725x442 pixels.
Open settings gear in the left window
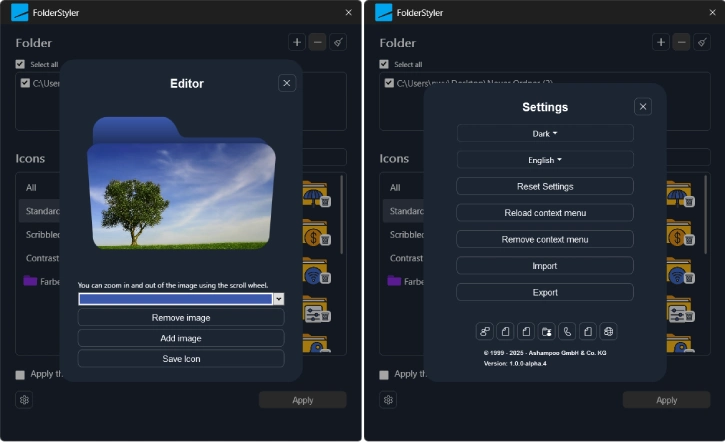24,399
